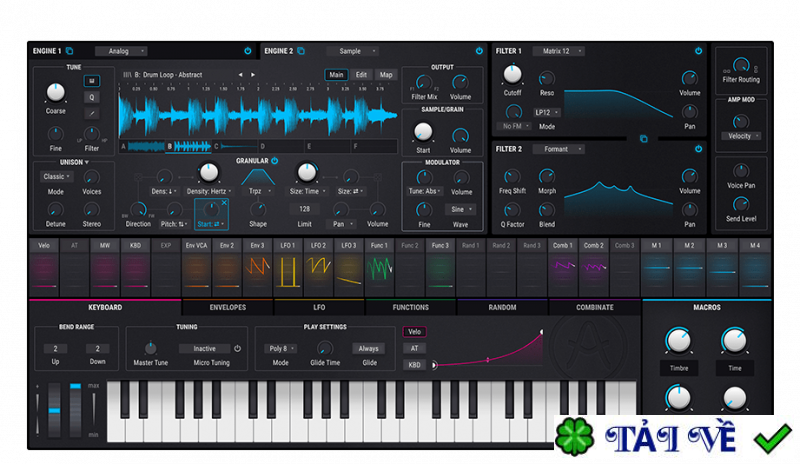This screenshot has height=464, width=800.
Task: Select the LFO 1 modulation slot
Action: (288, 267)
